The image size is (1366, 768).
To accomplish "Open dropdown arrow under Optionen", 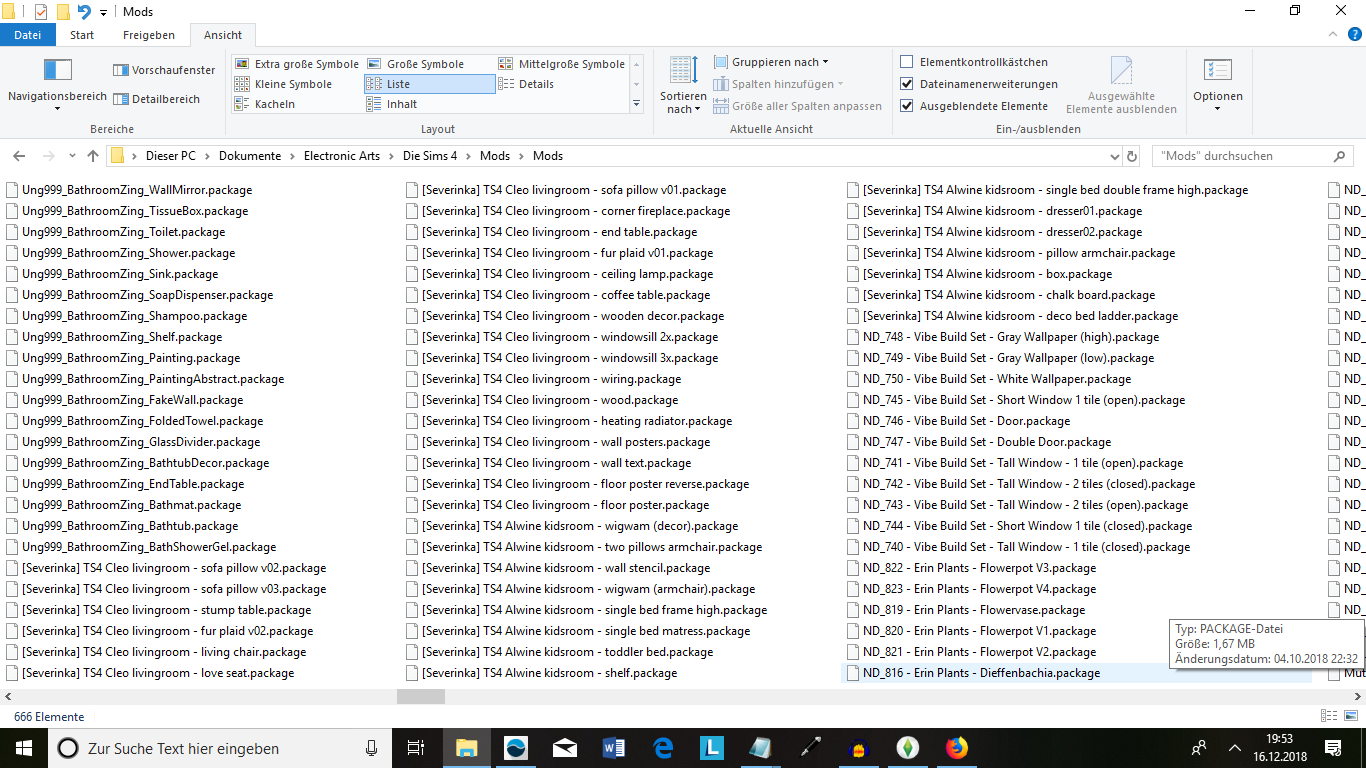I will coord(1218,109).
